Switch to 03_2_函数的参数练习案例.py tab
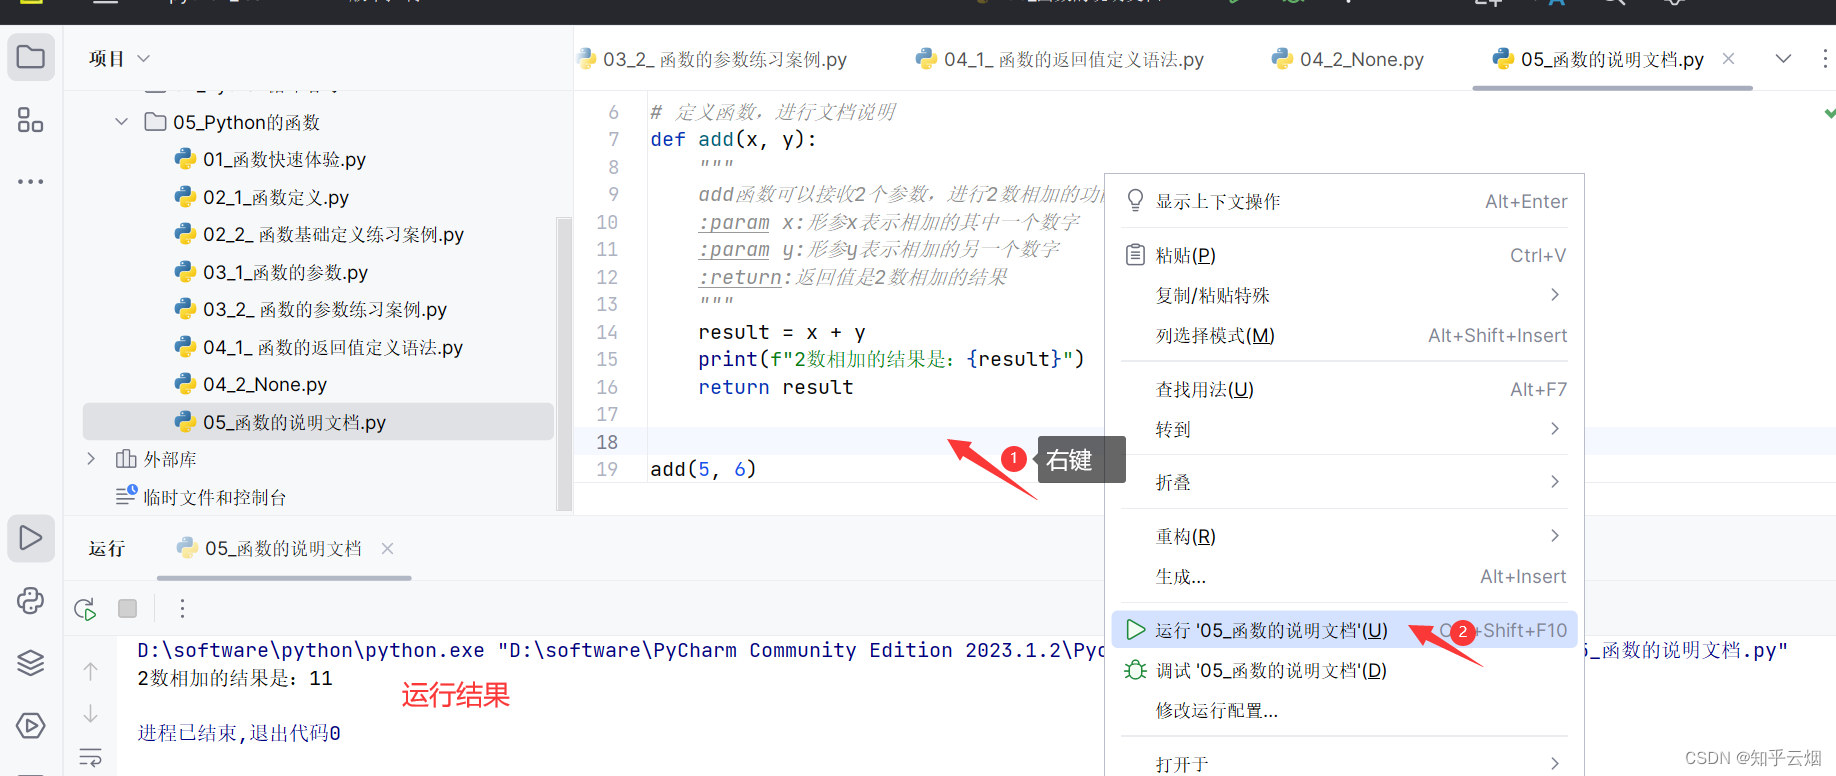The width and height of the screenshot is (1836, 776). (x=712, y=59)
